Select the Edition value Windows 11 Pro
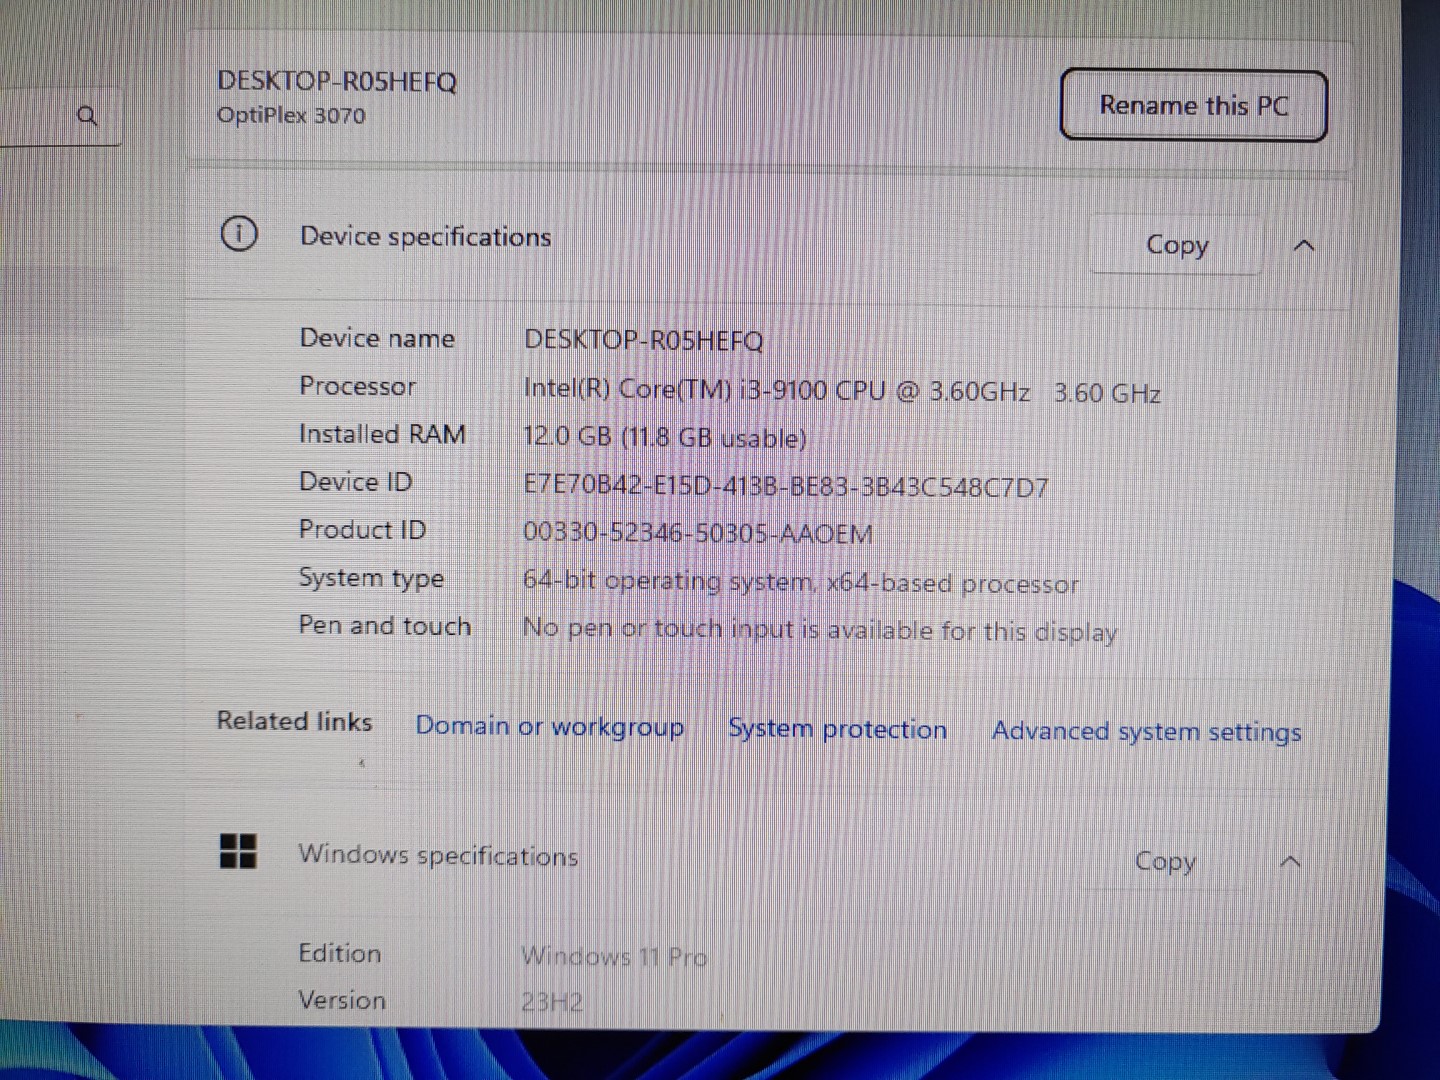 614,957
